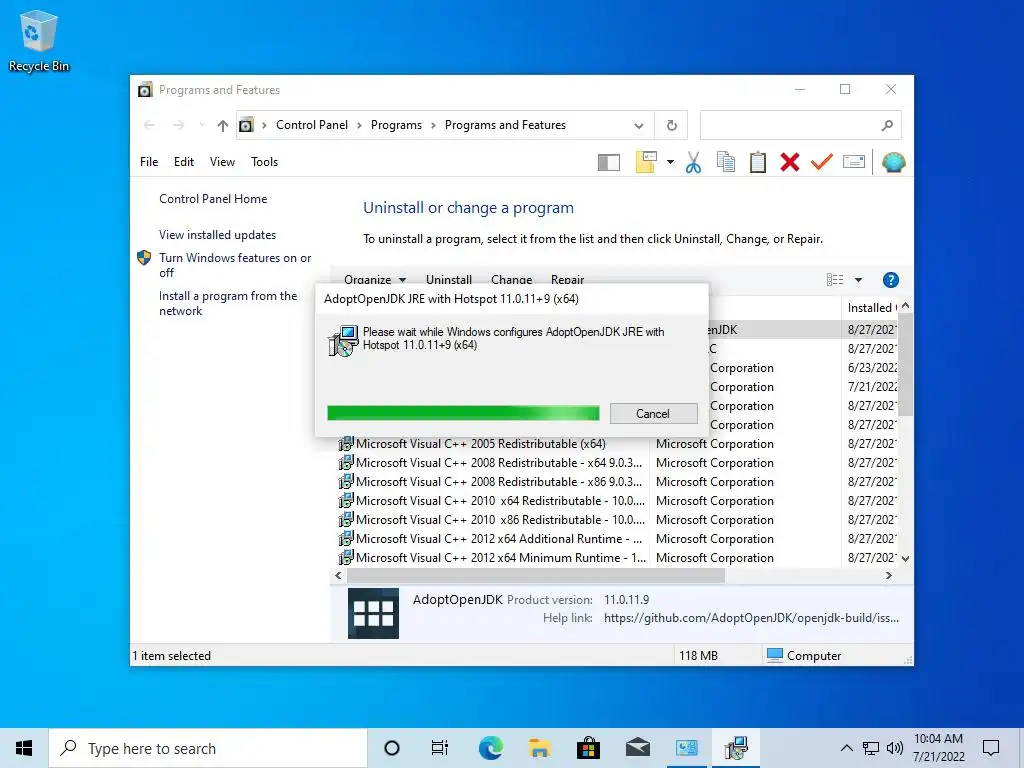This screenshot has width=1024, height=768.
Task: Click the Copy toolbar icon
Action: (726, 162)
